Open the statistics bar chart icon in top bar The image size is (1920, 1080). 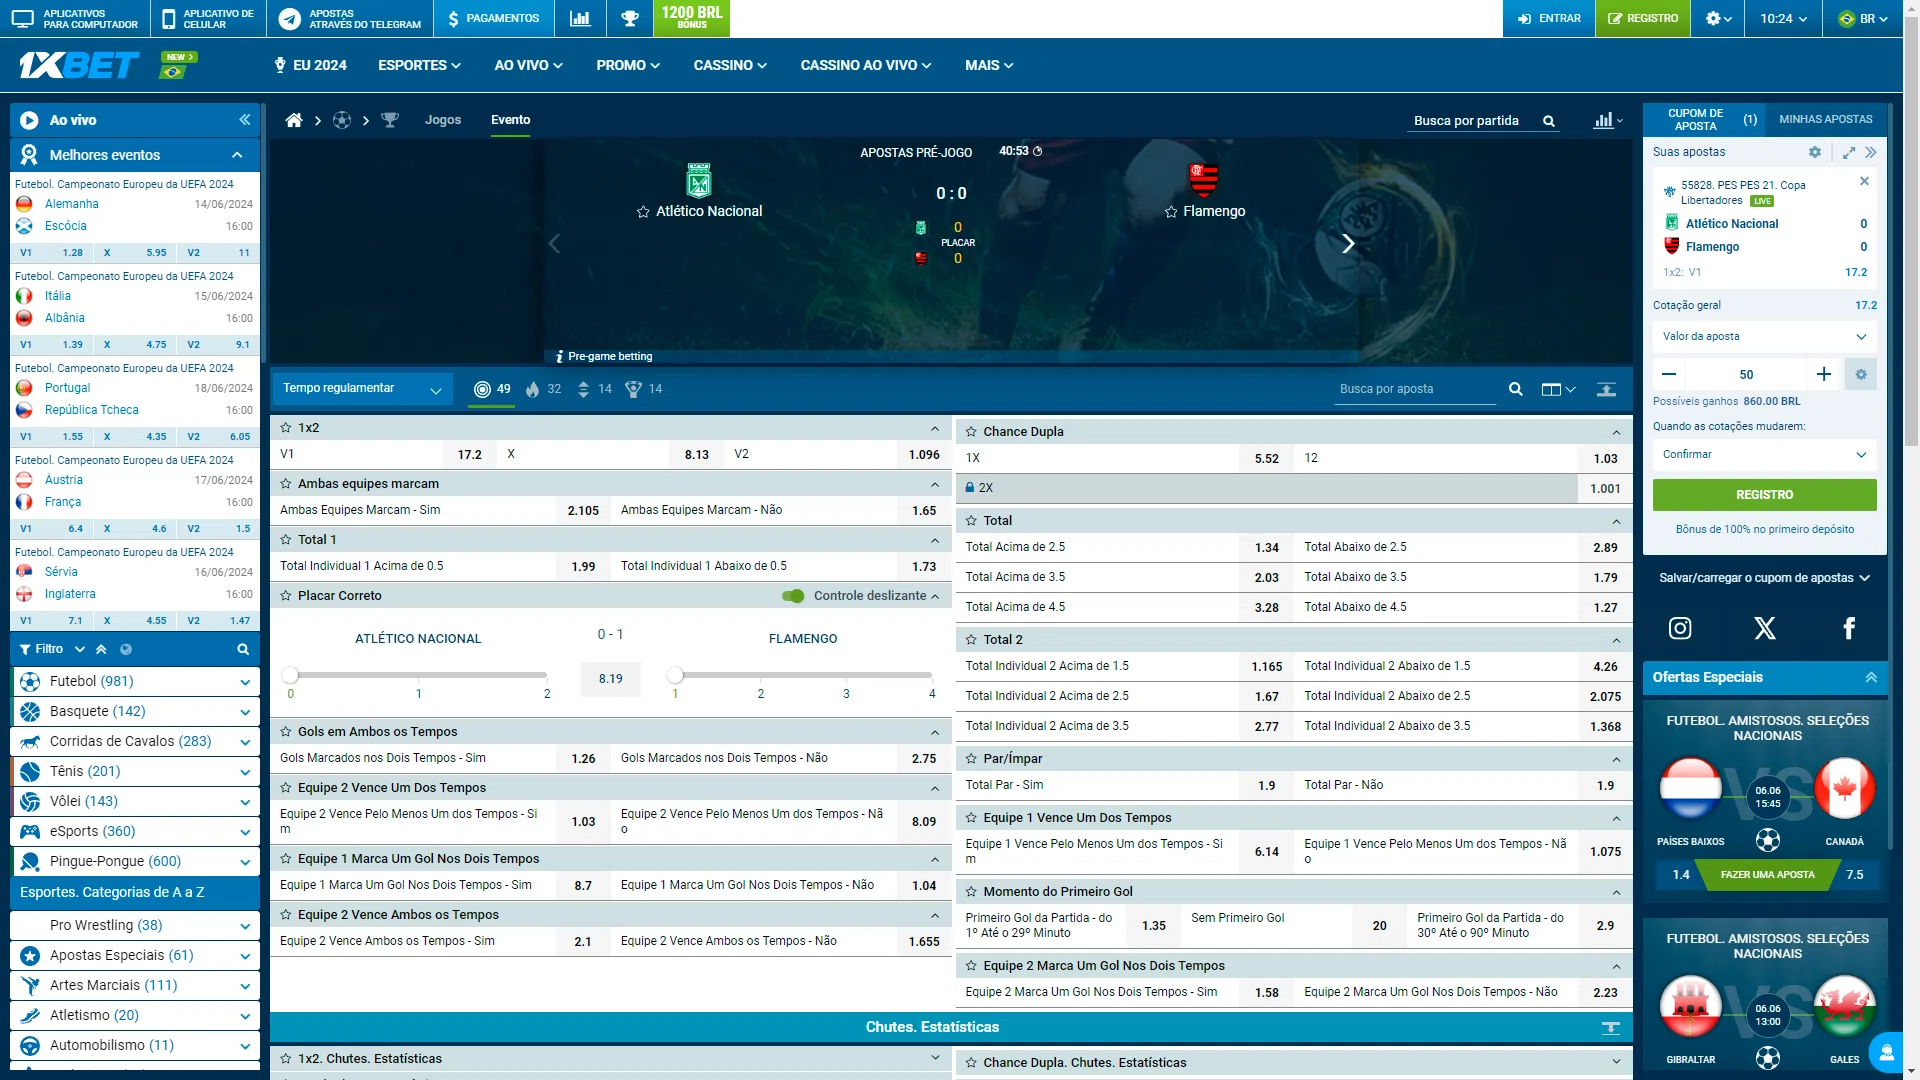(x=580, y=18)
